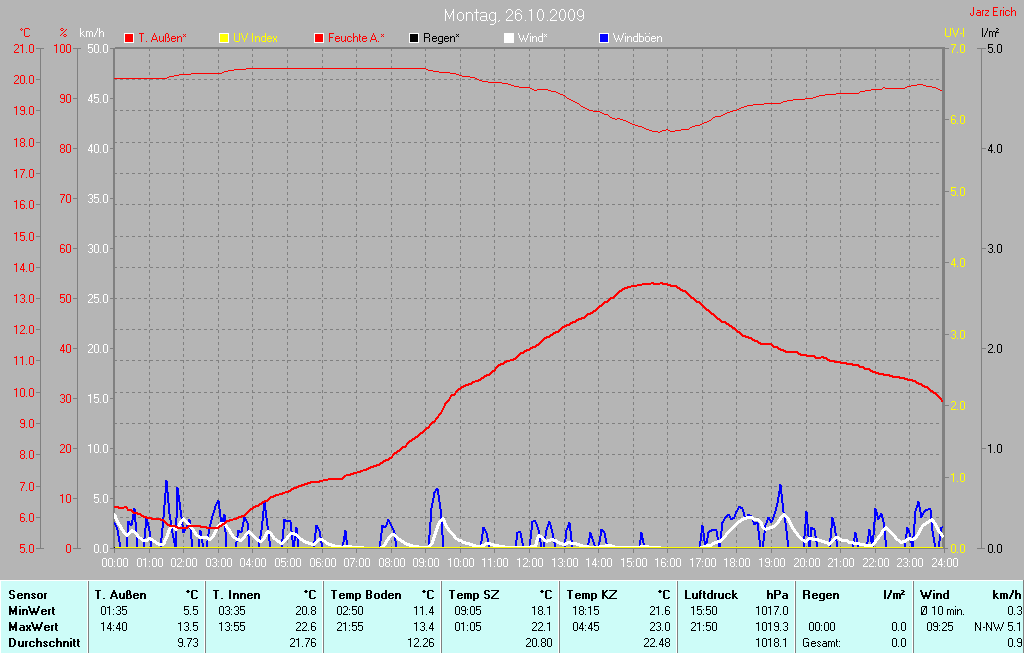Screen dimensions: 1024x653
Task: Click the yellow UV Index legend swatch
Action: (224, 38)
